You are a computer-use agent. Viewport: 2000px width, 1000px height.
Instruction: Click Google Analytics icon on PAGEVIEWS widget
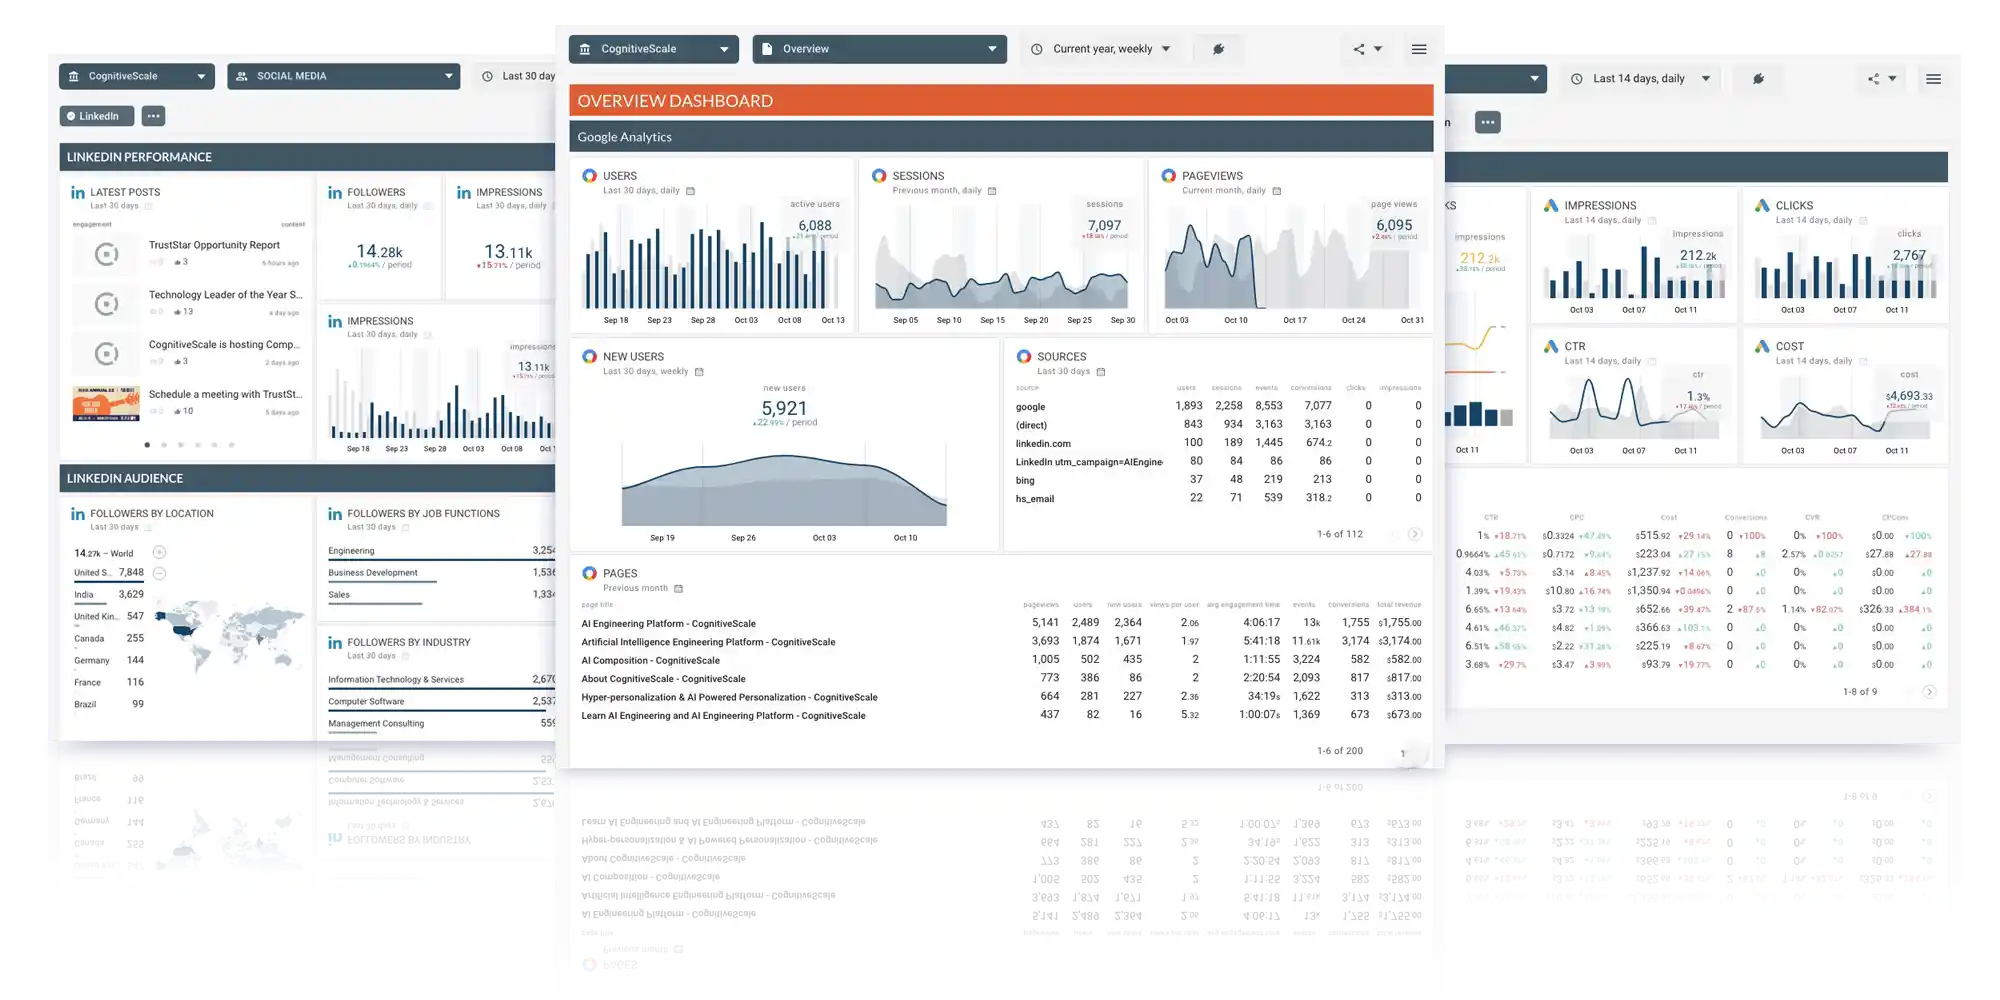click(x=1168, y=176)
